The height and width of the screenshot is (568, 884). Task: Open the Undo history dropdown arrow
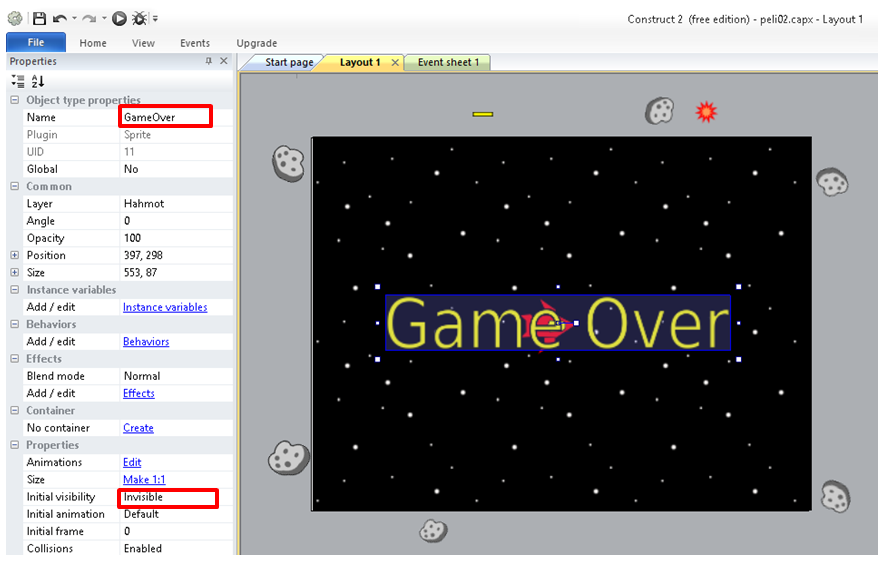[74, 18]
